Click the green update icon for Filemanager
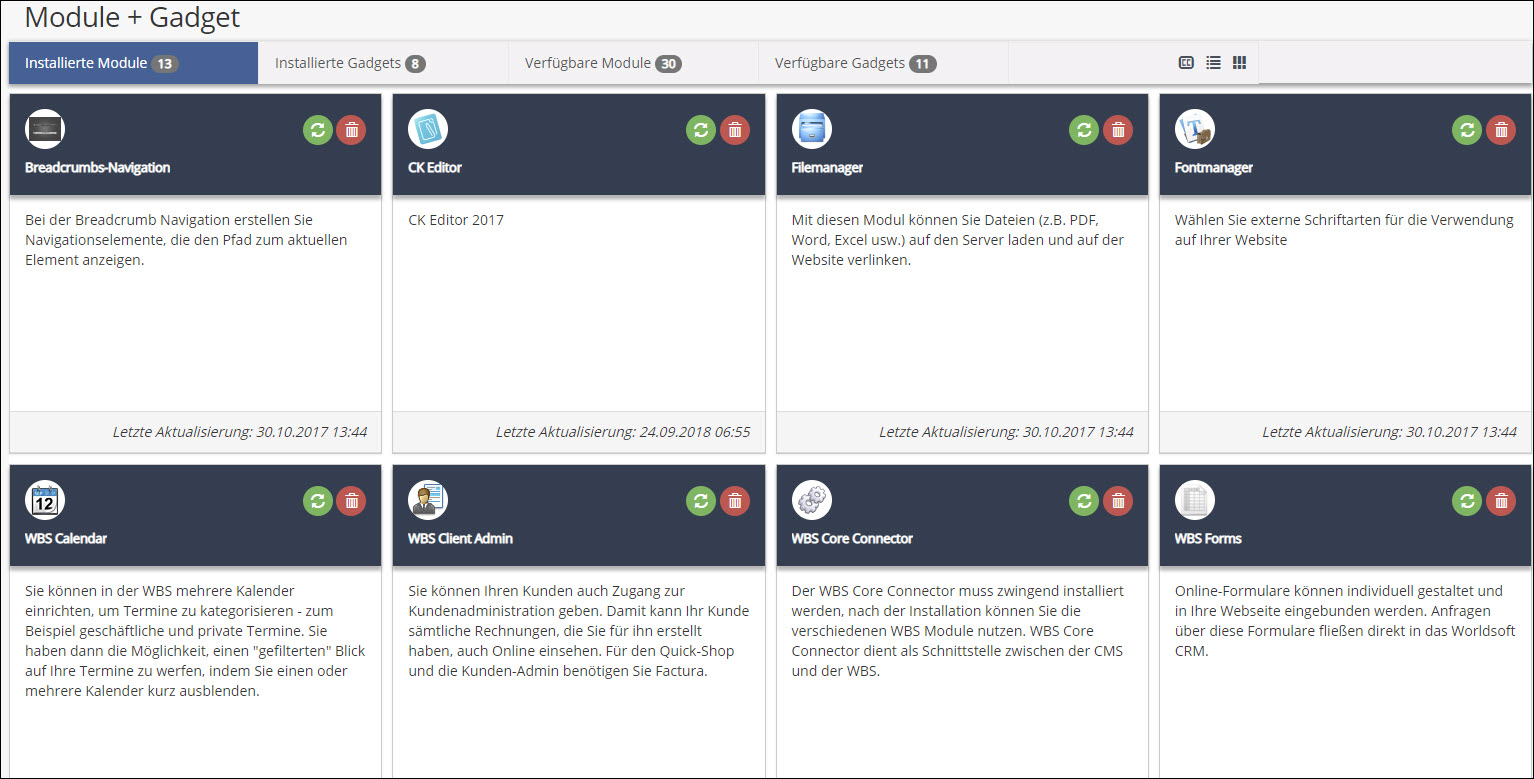The height and width of the screenshot is (779, 1534). (1084, 130)
